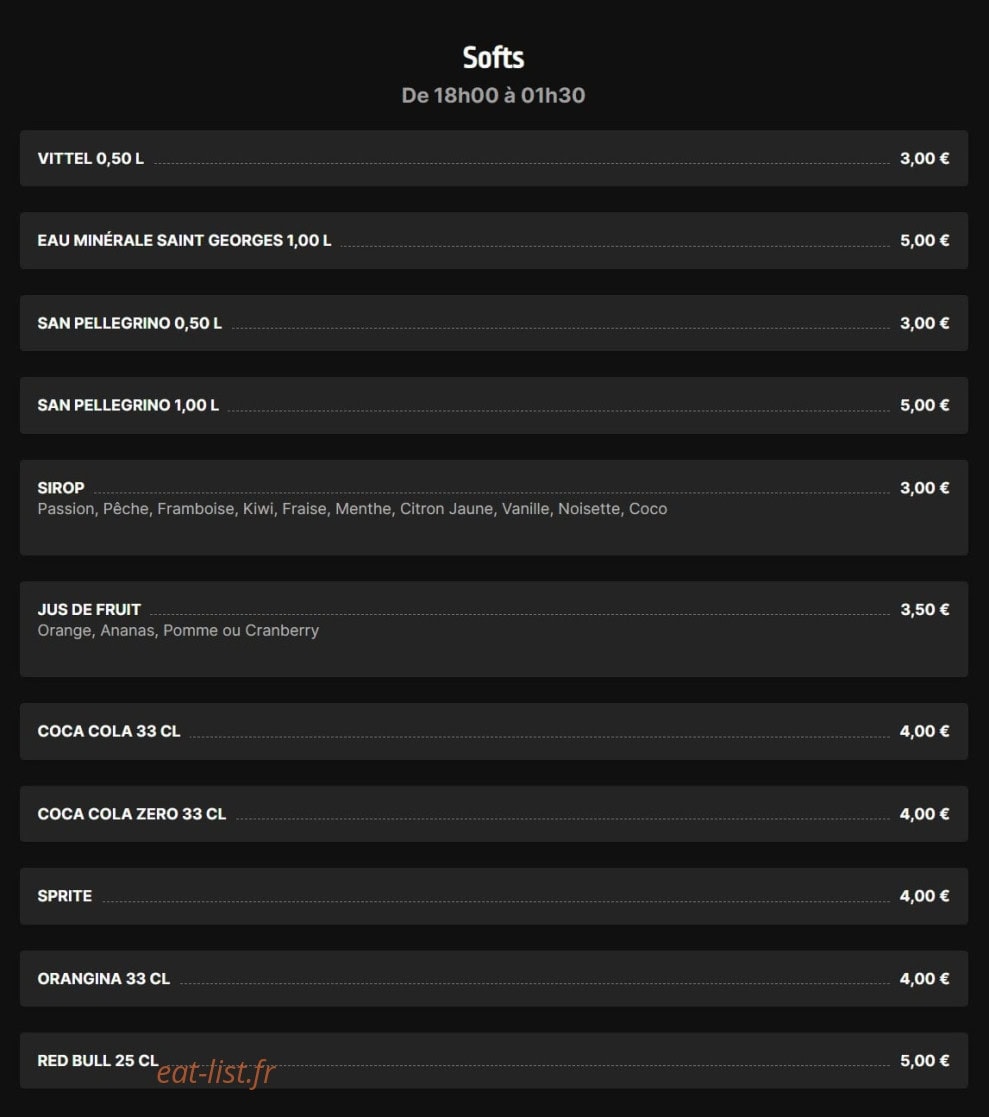This screenshot has width=989, height=1117.
Task: Click the Red Bull 5,00 € price
Action: pos(924,1061)
